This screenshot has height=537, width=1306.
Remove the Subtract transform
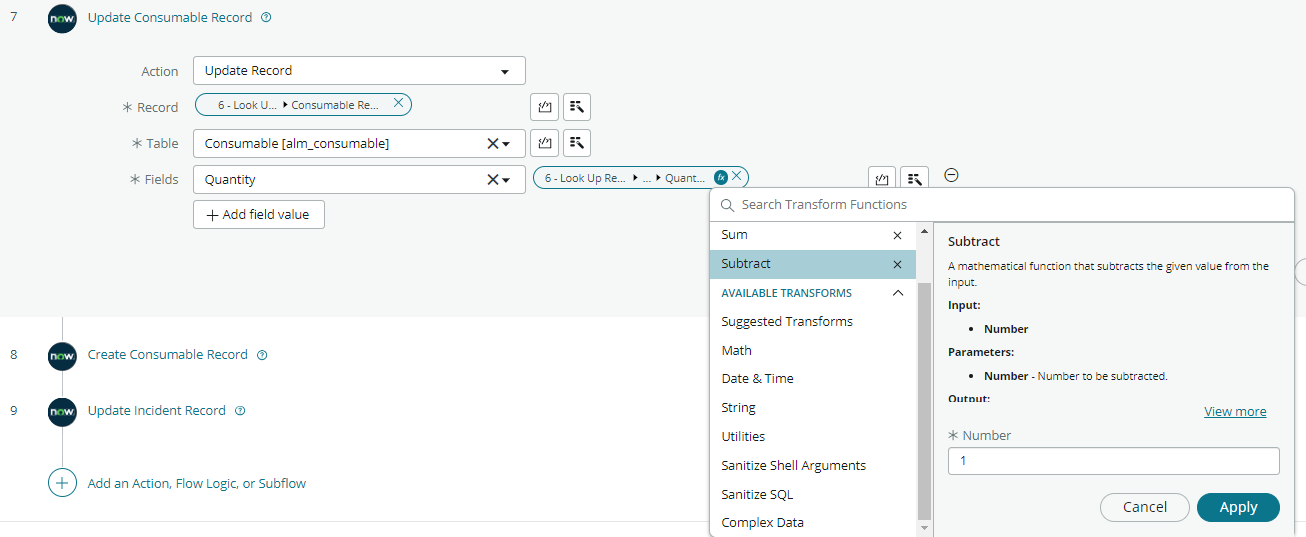897,264
